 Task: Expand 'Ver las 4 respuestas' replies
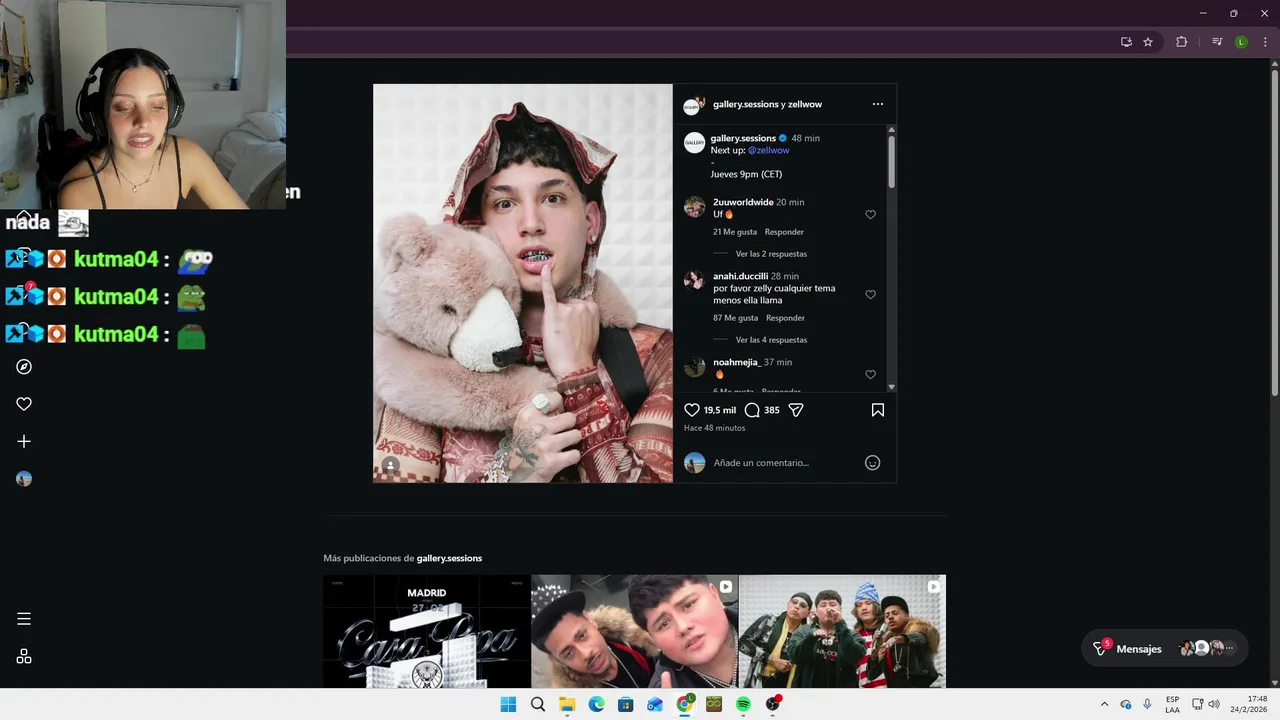[x=771, y=340]
